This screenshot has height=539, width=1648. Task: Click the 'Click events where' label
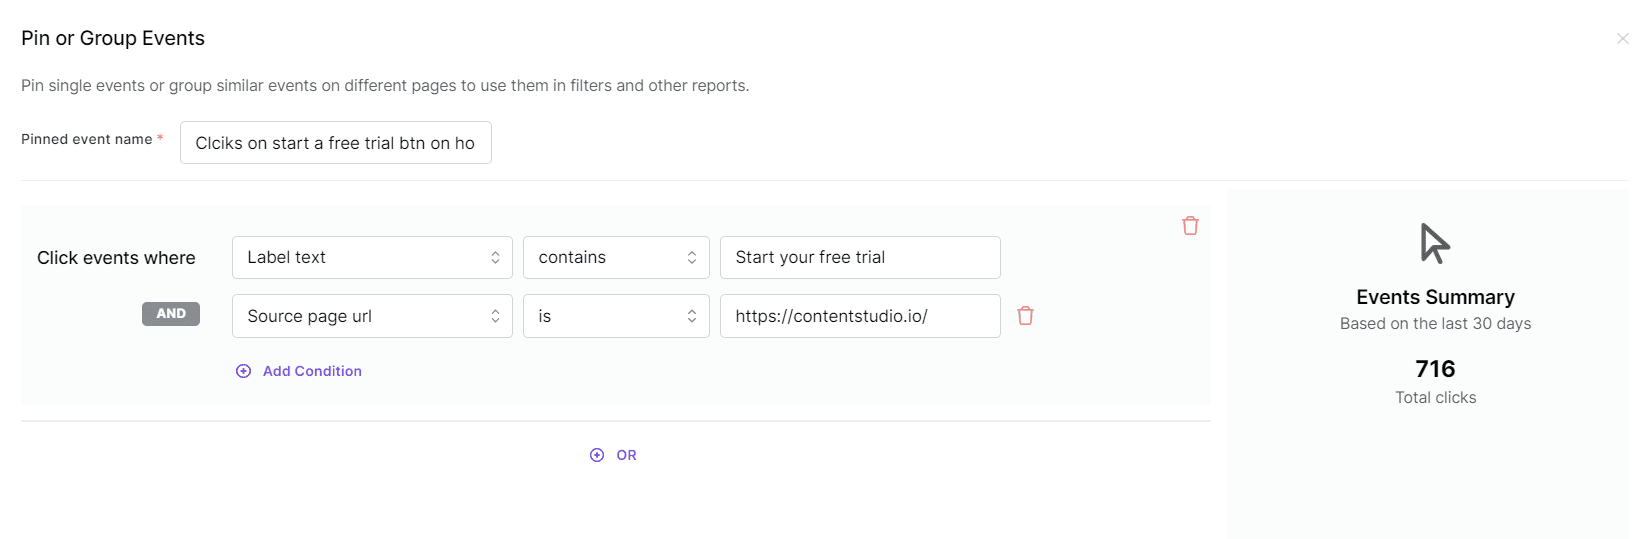click(x=116, y=258)
